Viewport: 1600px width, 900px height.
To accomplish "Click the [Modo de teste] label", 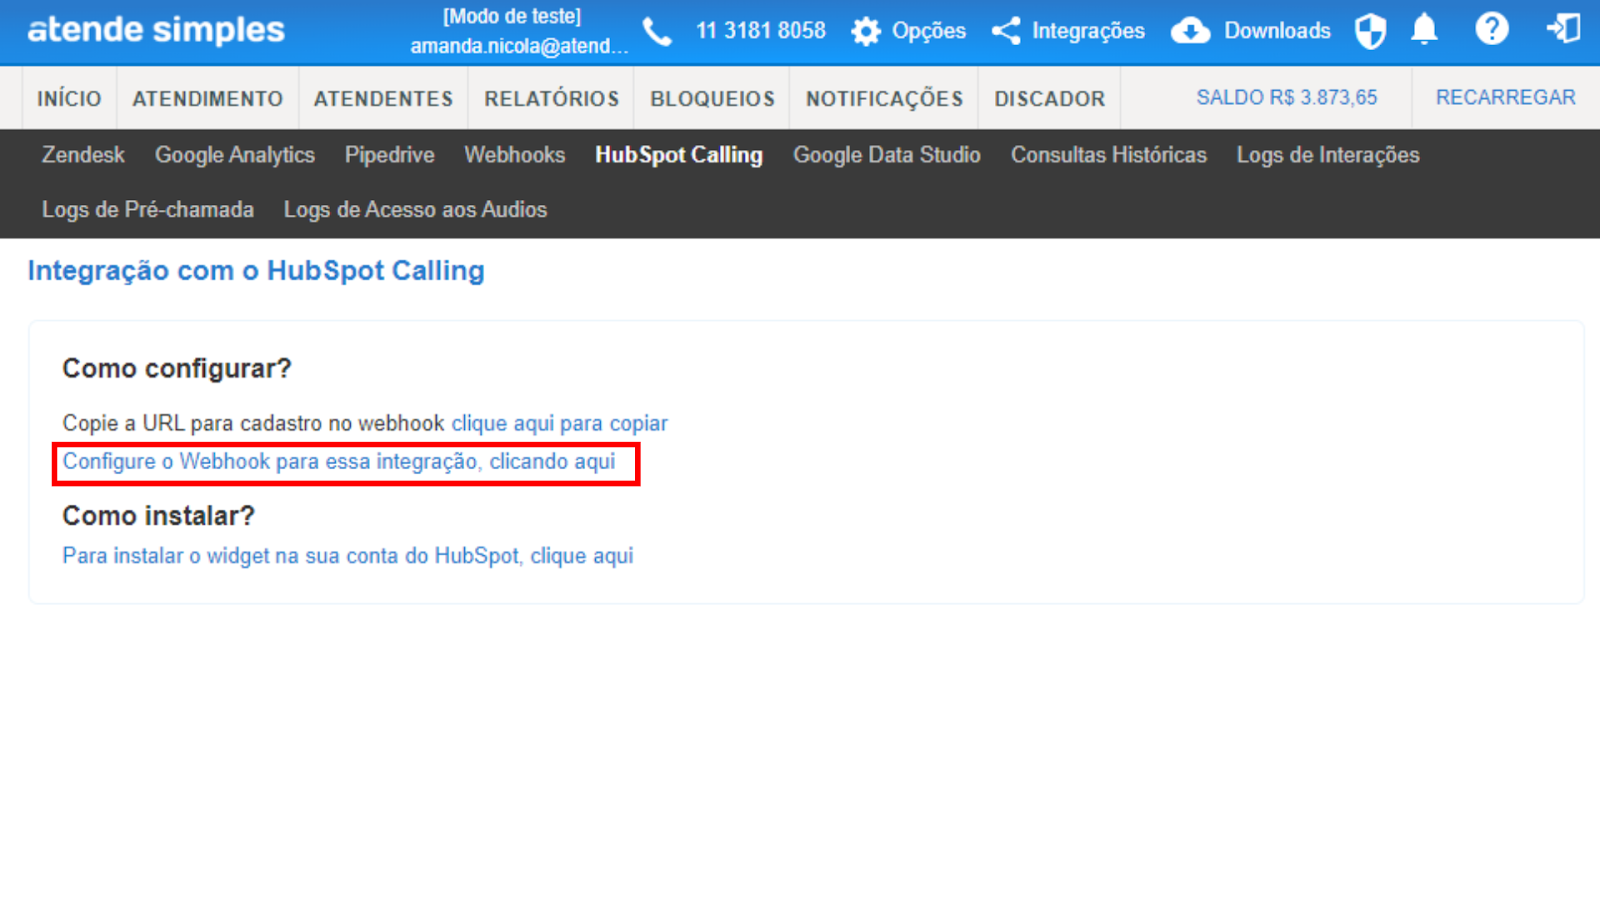I will pos(512,16).
